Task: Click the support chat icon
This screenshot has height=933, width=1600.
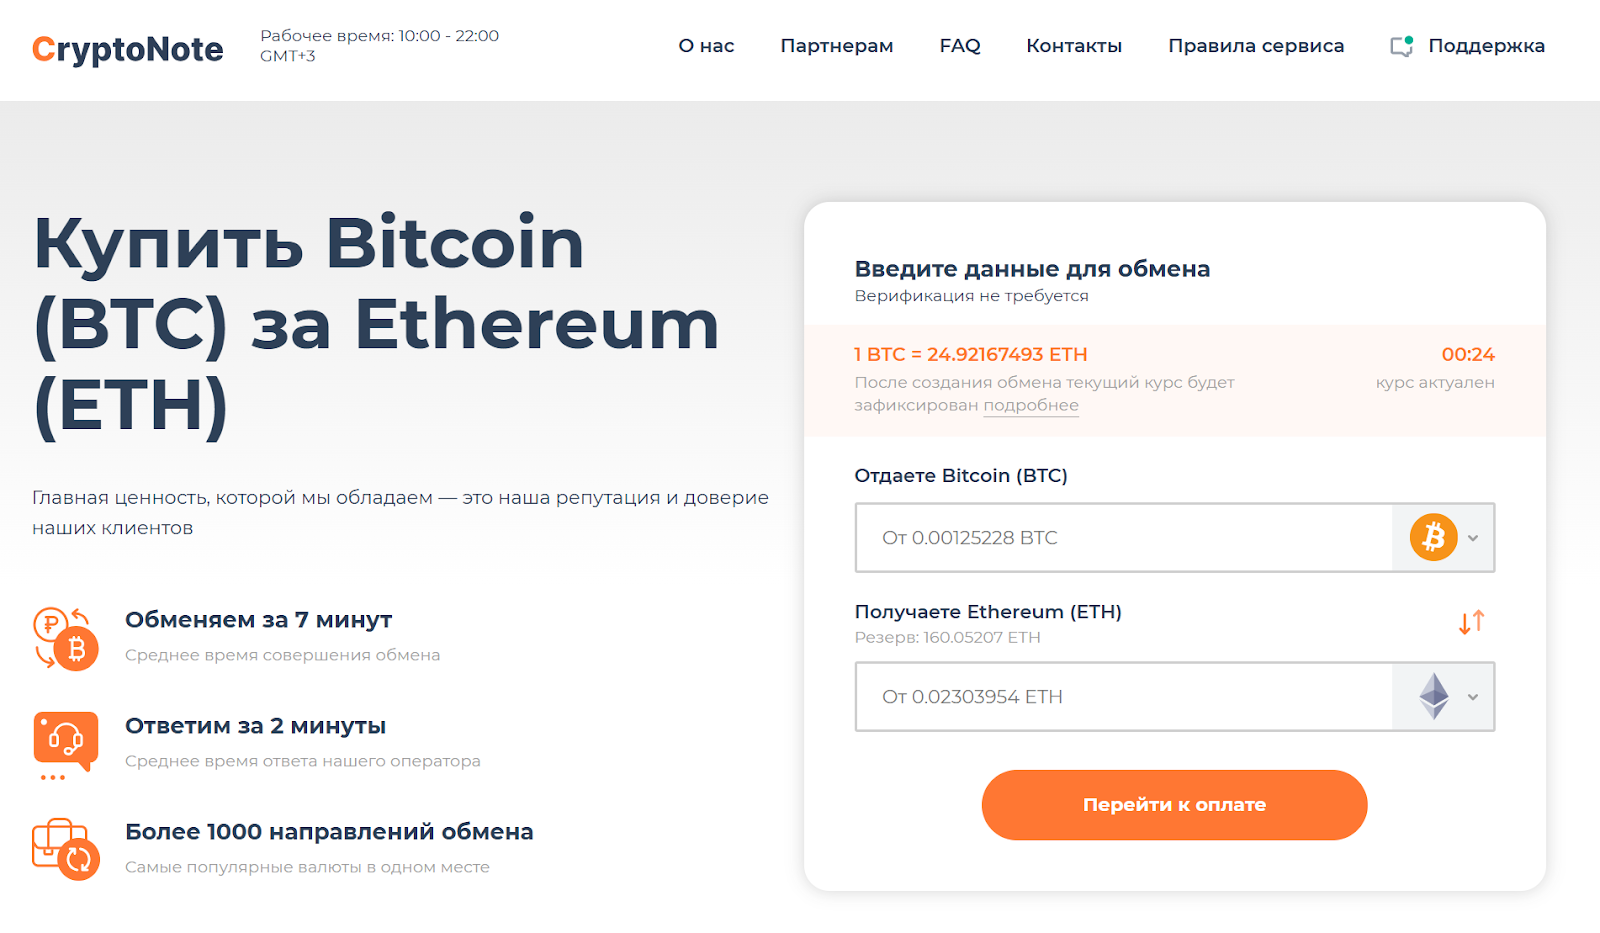Action: (1401, 46)
